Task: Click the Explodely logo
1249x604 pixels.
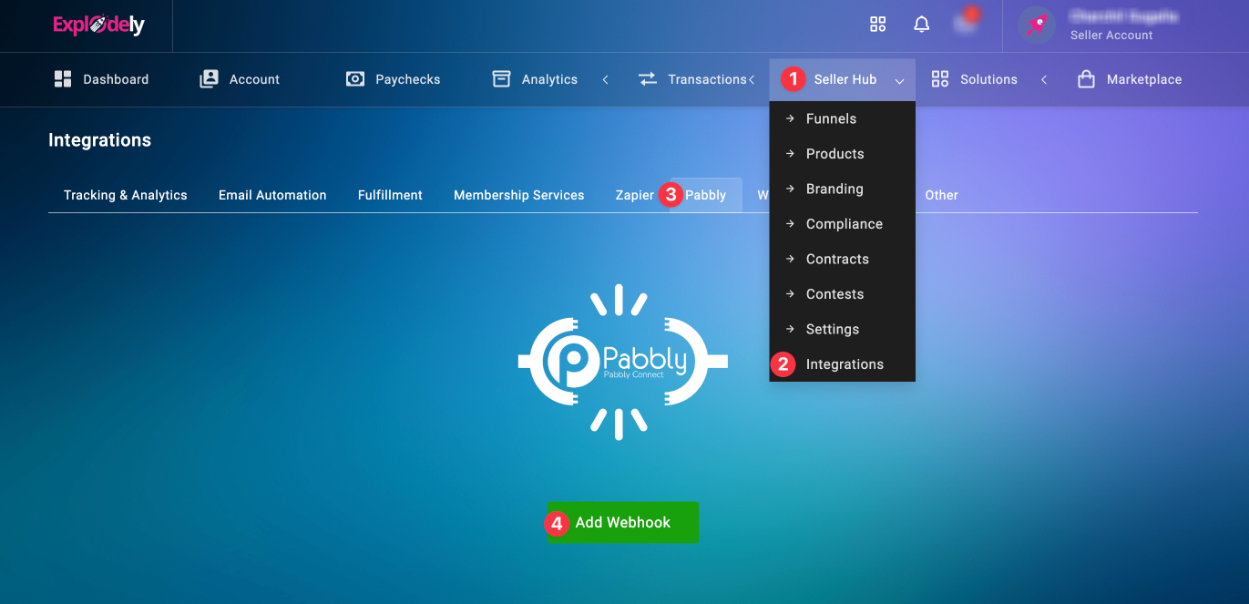Action: [99, 25]
